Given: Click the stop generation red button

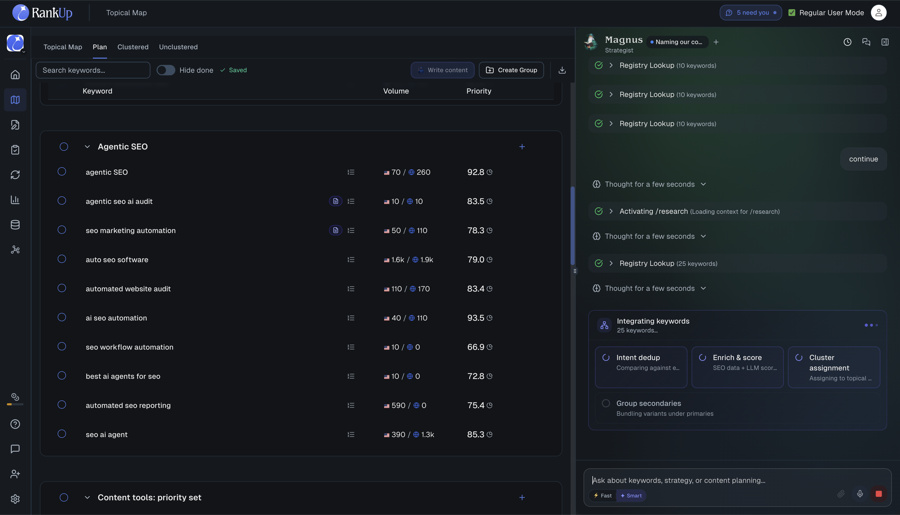Looking at the screenshot, I should pyautogui.click(x=878, y=494).
